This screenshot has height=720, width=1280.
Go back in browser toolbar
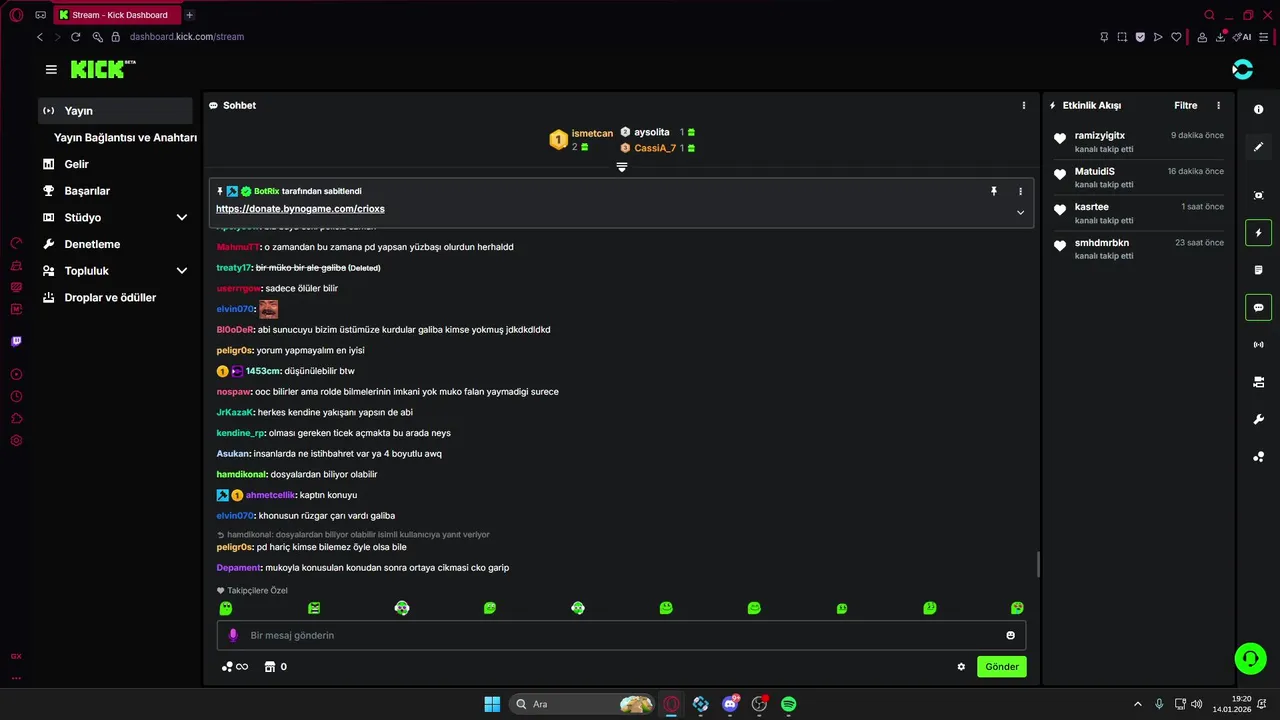pyautogui.click(x=40, y=37)
